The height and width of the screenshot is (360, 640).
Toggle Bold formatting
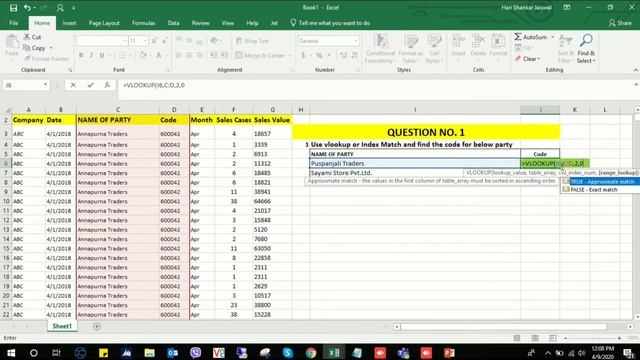[81, 55]
